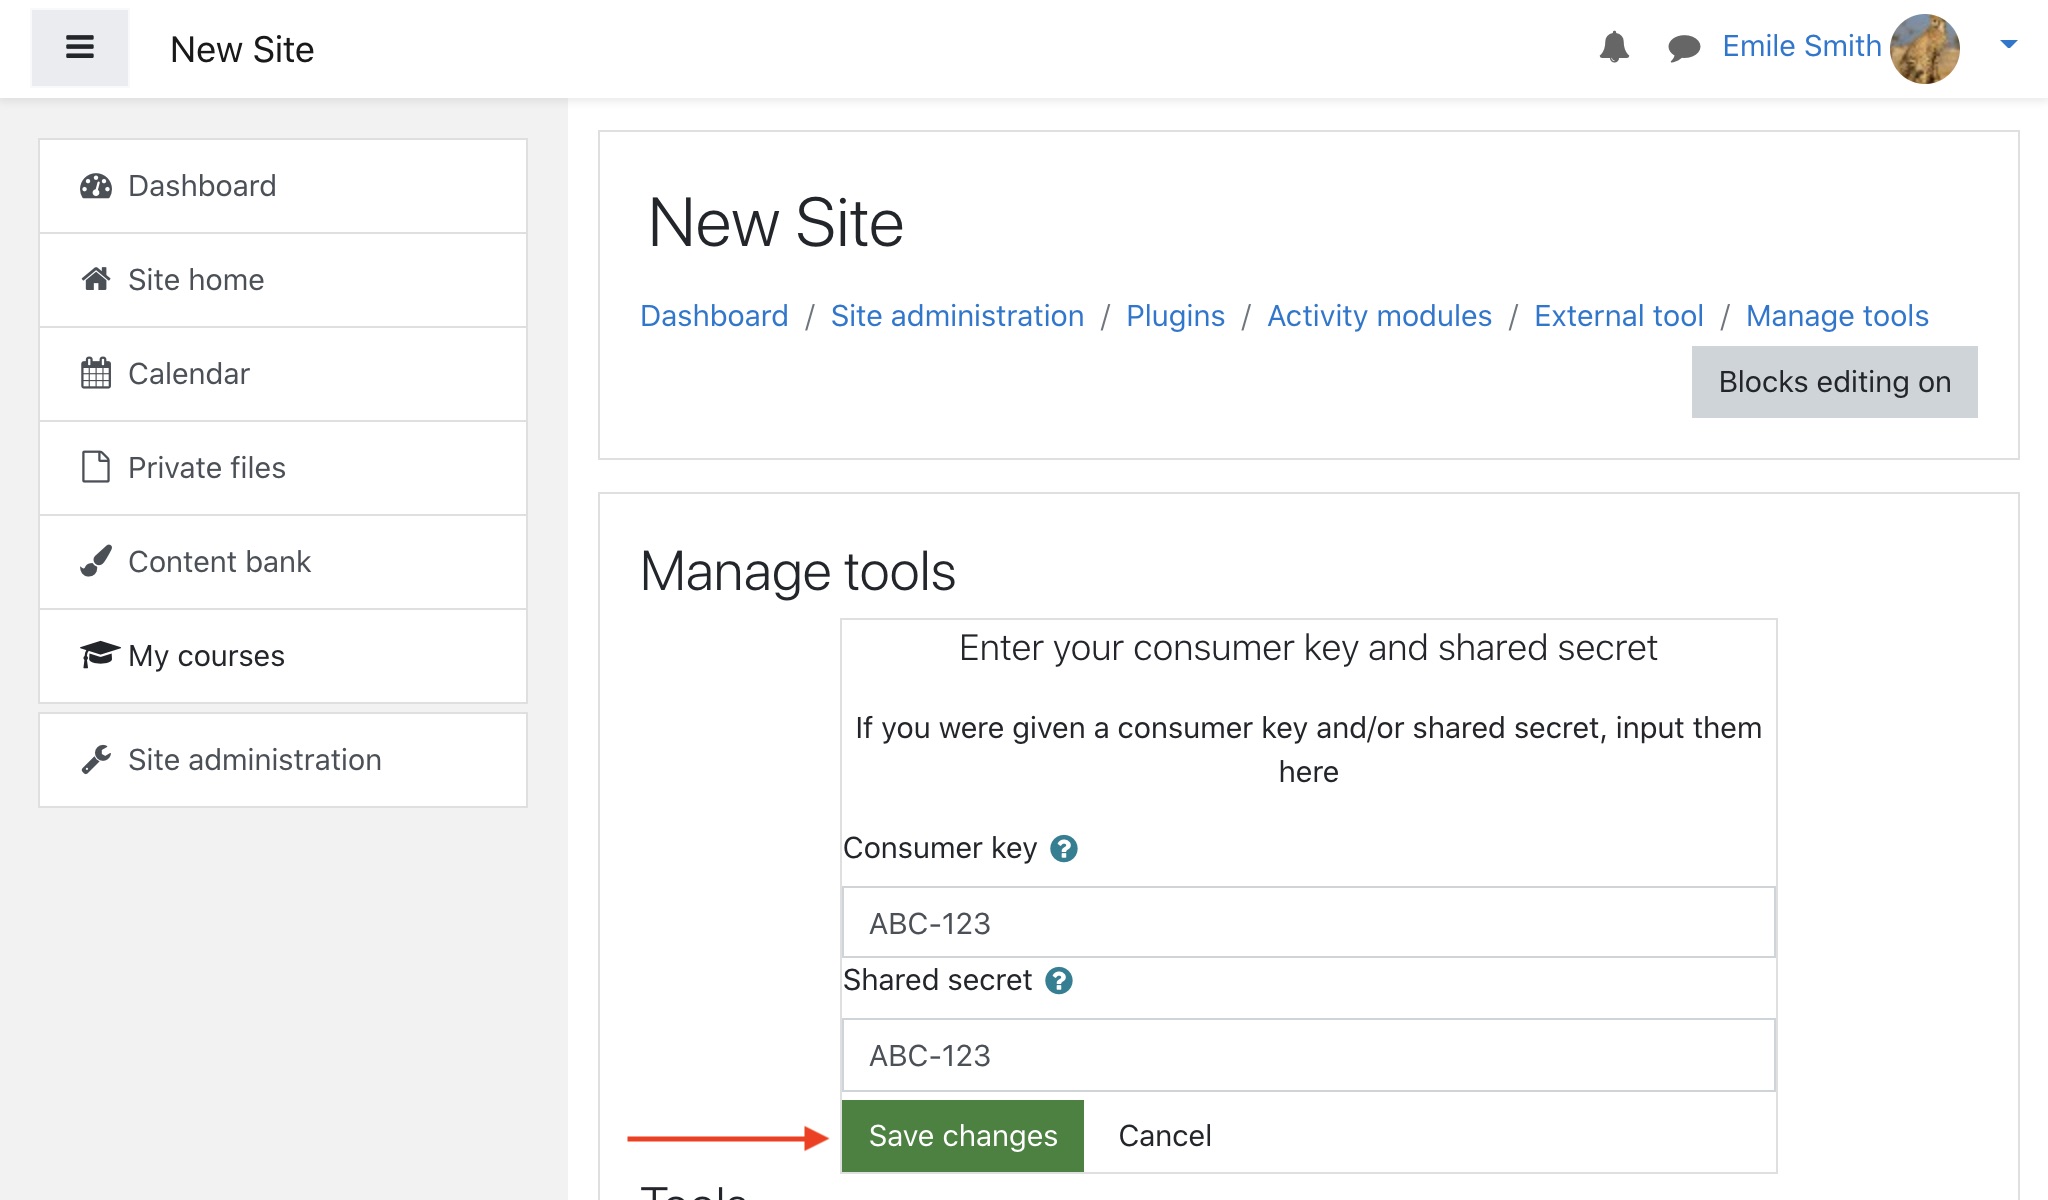This screenshot has height=1200, width=2048.
Task: Open Content bank in the sidebar
Action: tap(219, 562)
